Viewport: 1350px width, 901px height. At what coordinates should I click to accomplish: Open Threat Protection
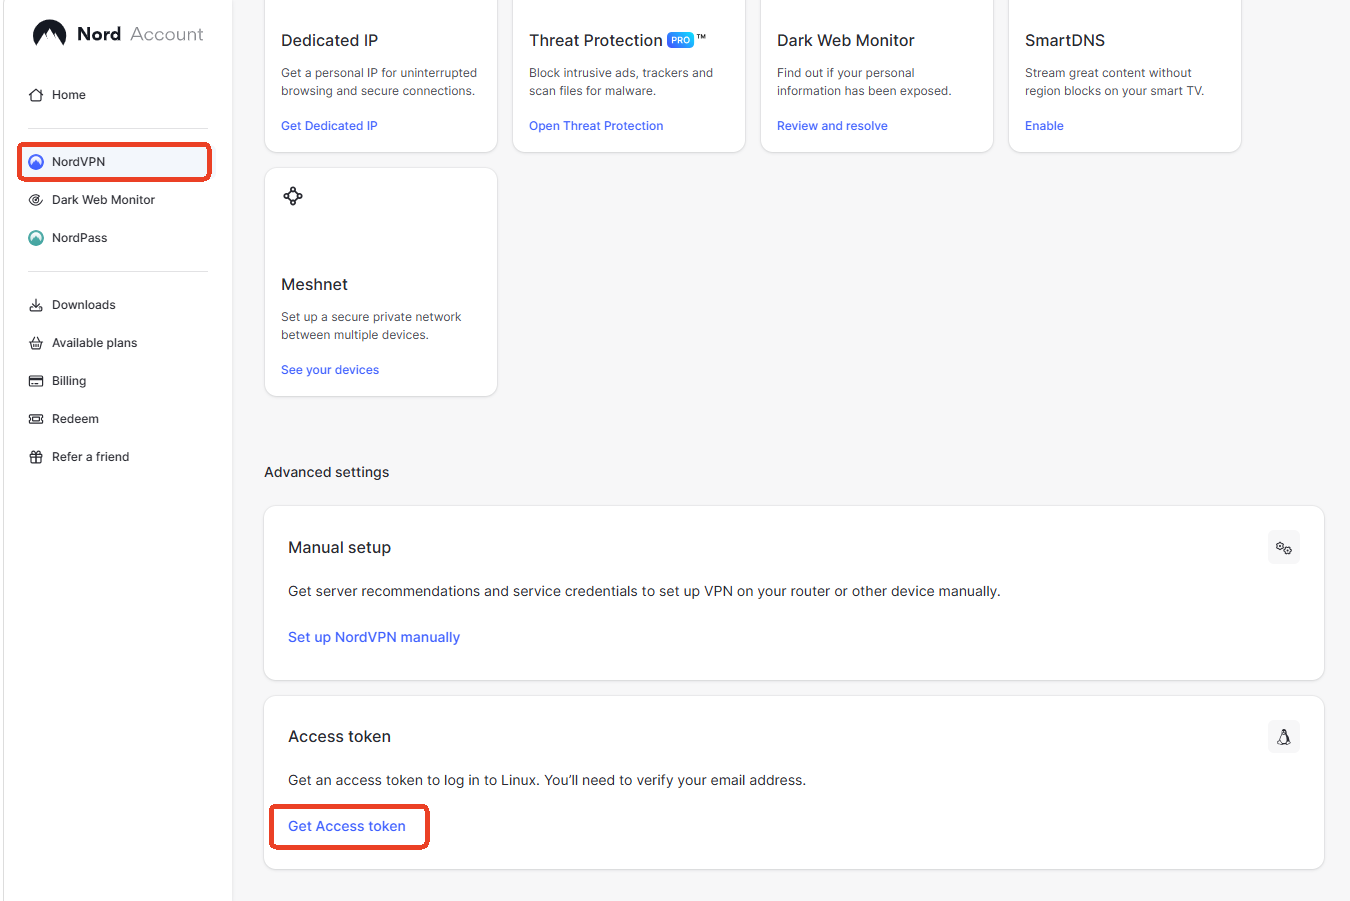pyautogui.click(x=596, y=125)
